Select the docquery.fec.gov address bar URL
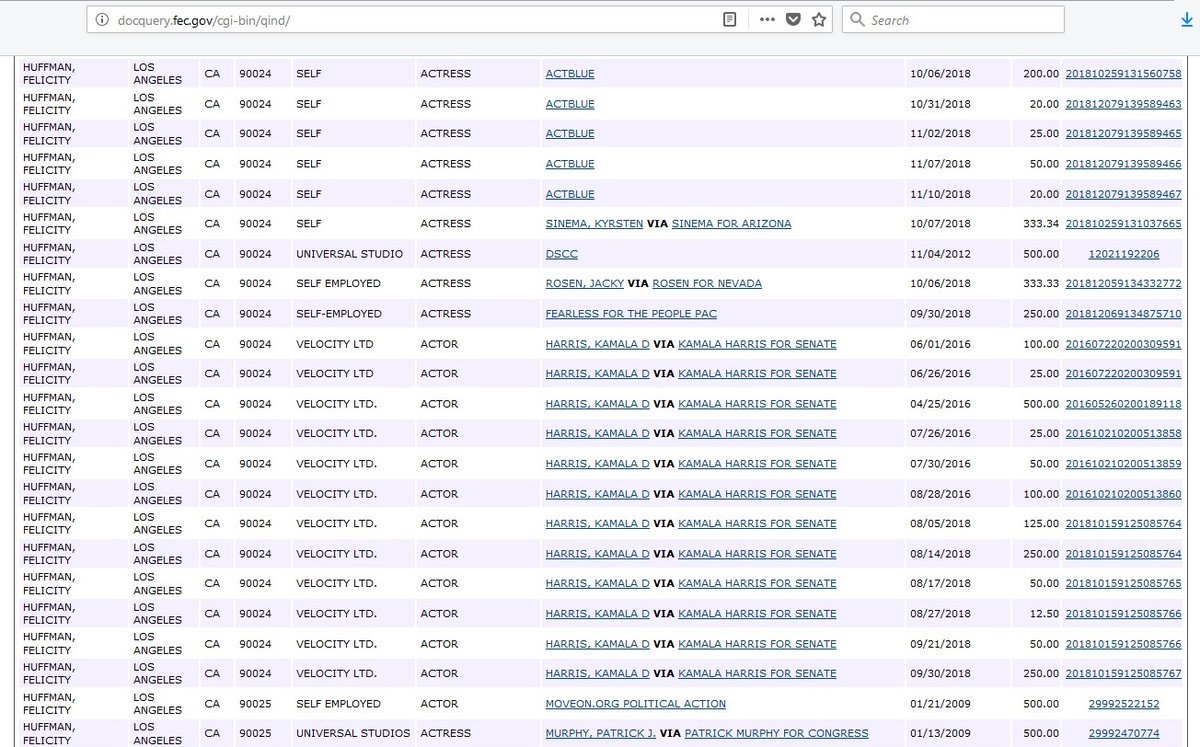 coord(205,20)
